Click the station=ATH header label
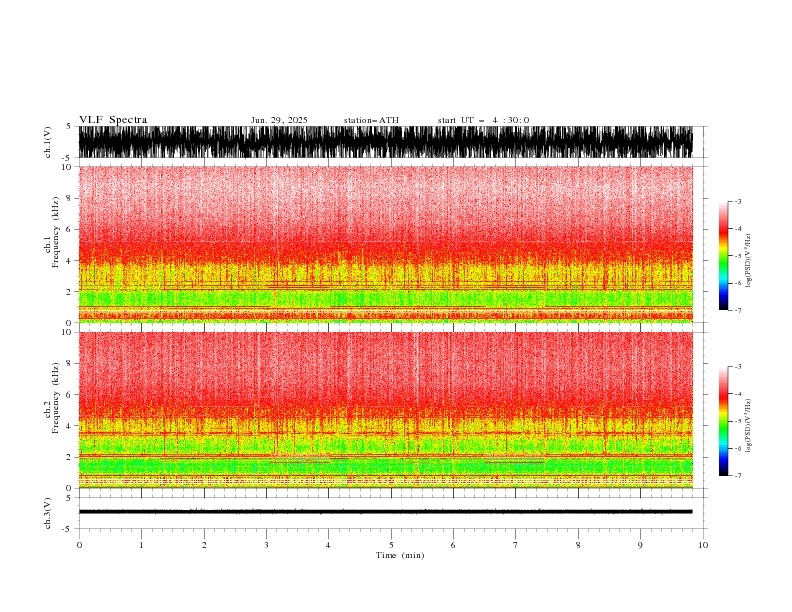 [371, 120]
